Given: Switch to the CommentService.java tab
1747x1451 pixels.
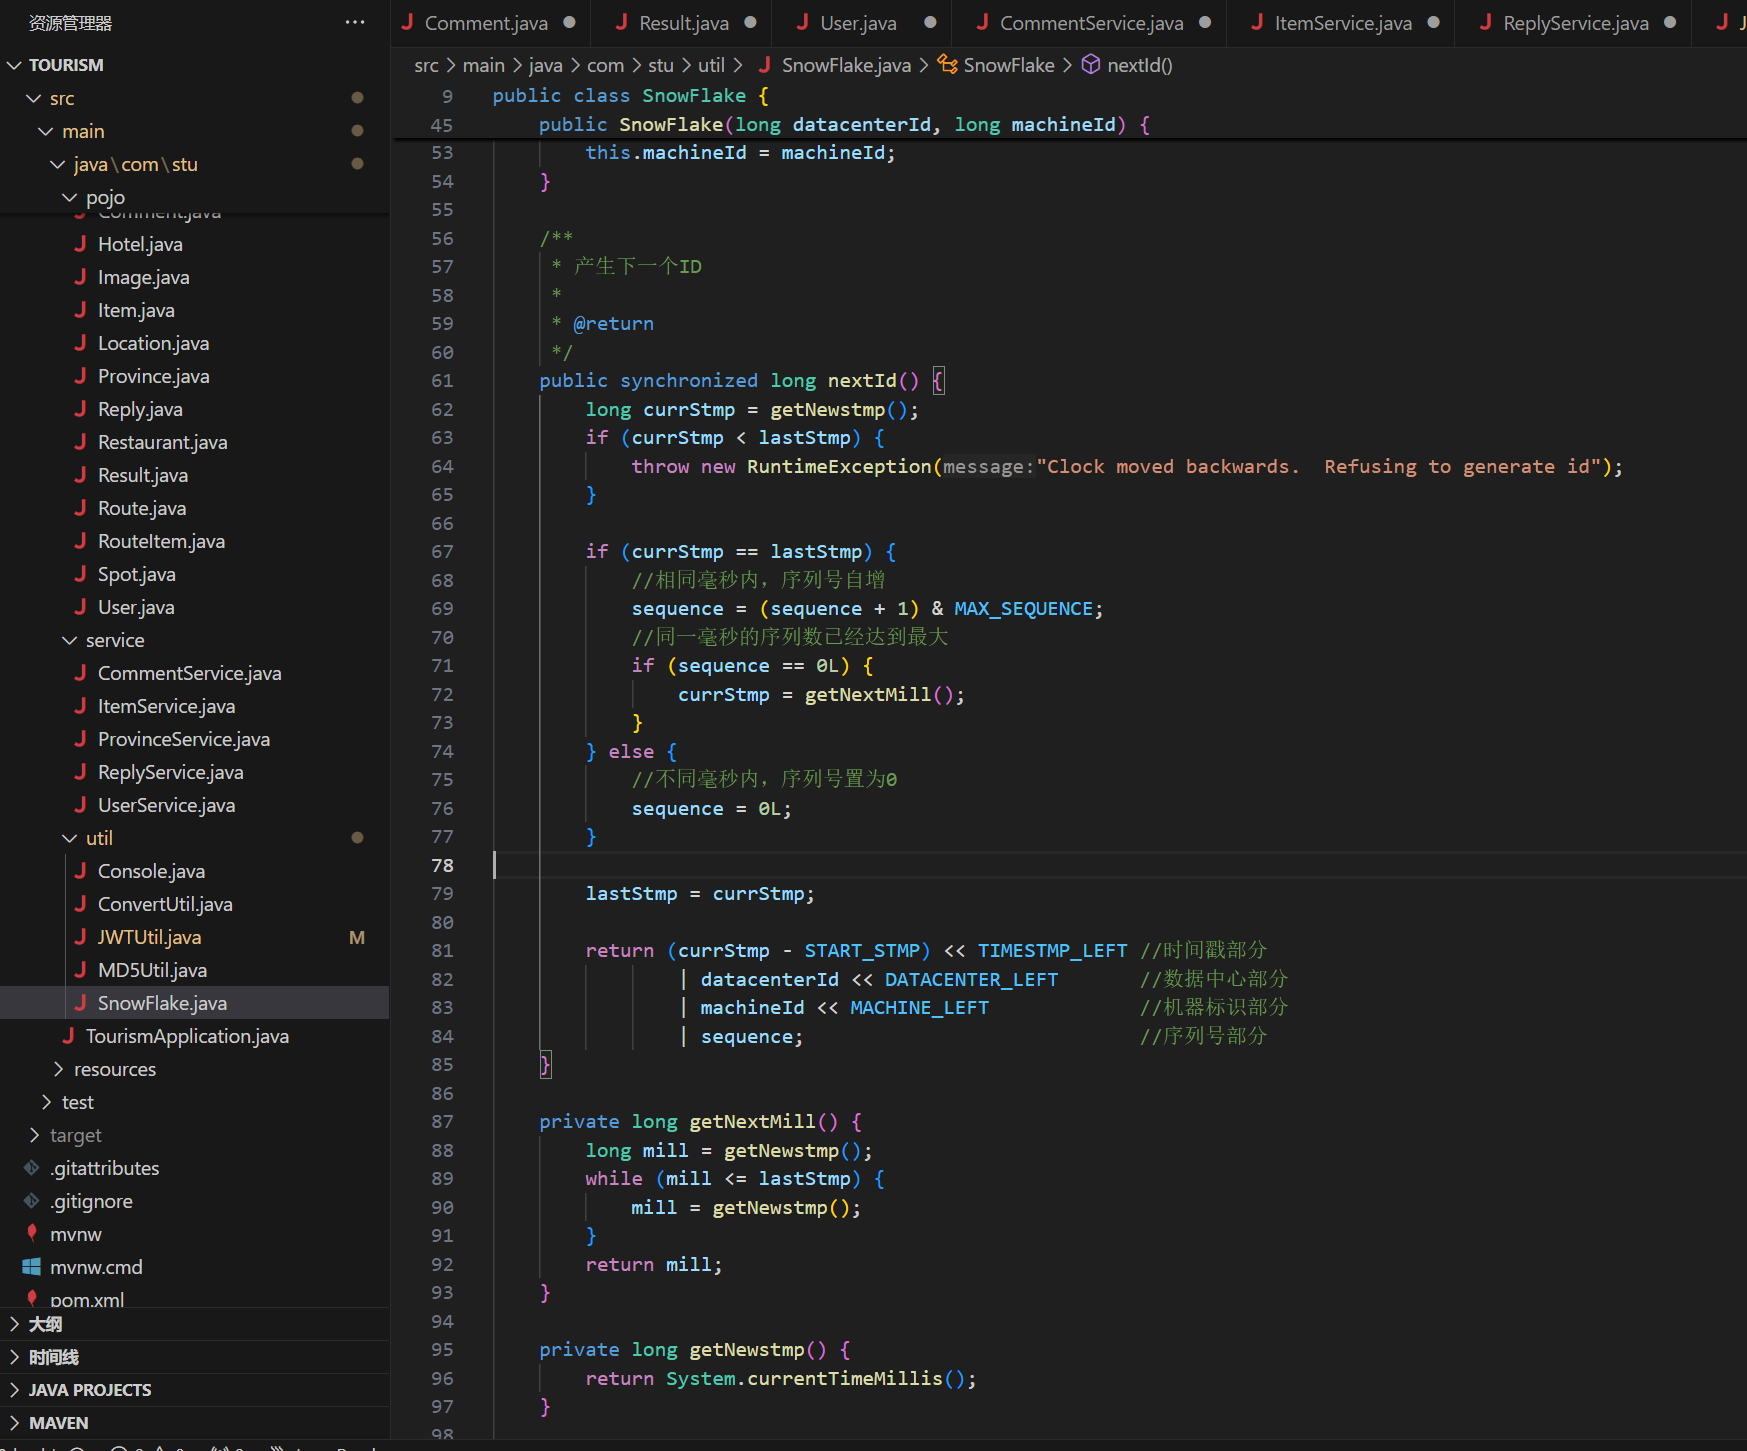Looking at the screenshot, I should (1091, 23).
